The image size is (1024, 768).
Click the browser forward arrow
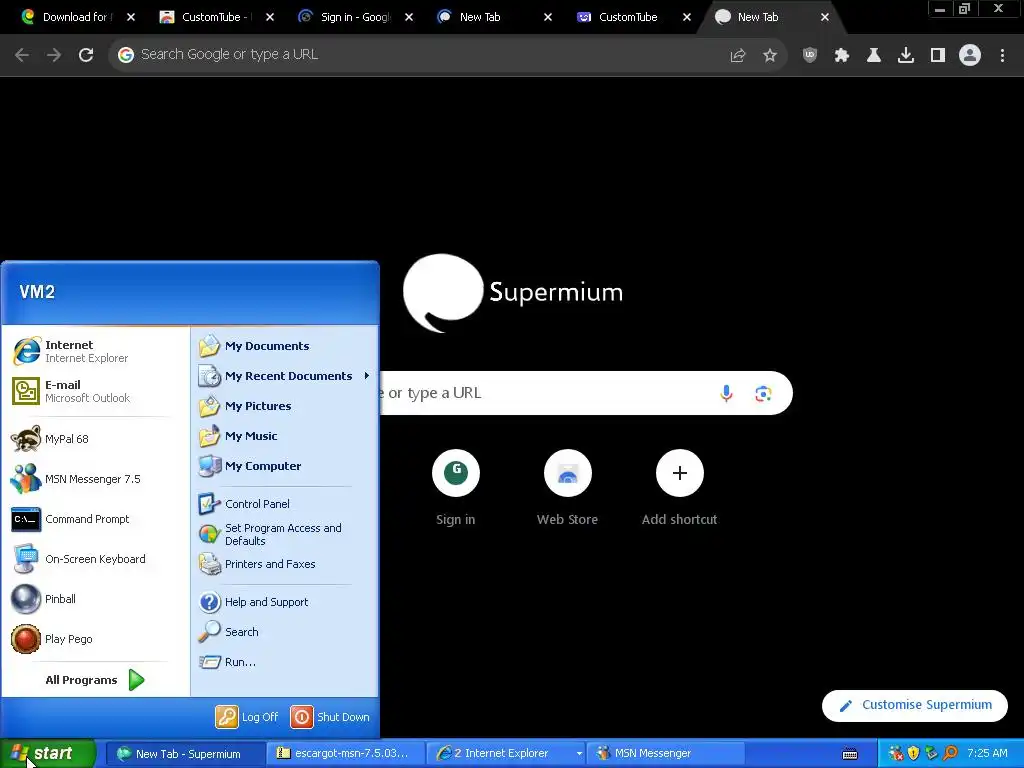point(54,55)
